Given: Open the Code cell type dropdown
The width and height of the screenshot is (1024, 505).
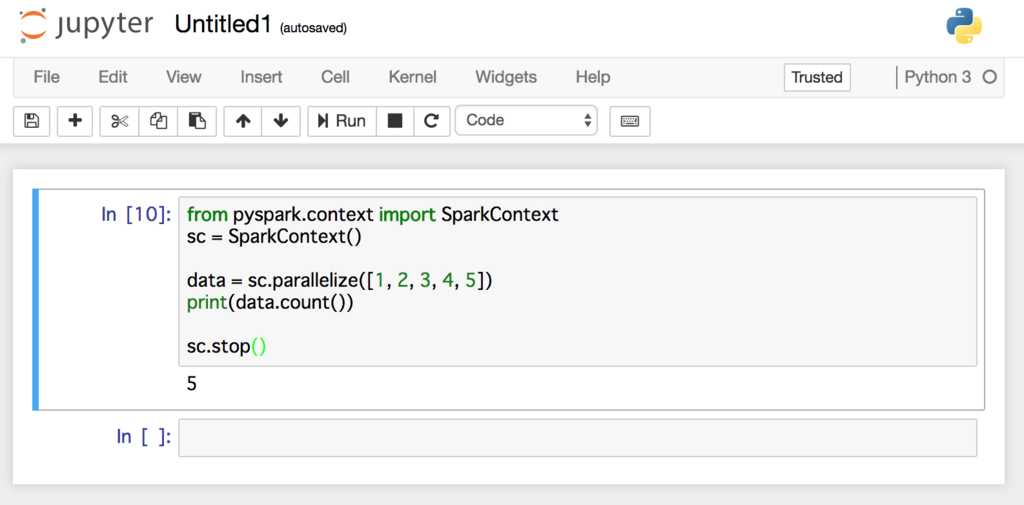Looking at the screenshot, I should (526, 120).
